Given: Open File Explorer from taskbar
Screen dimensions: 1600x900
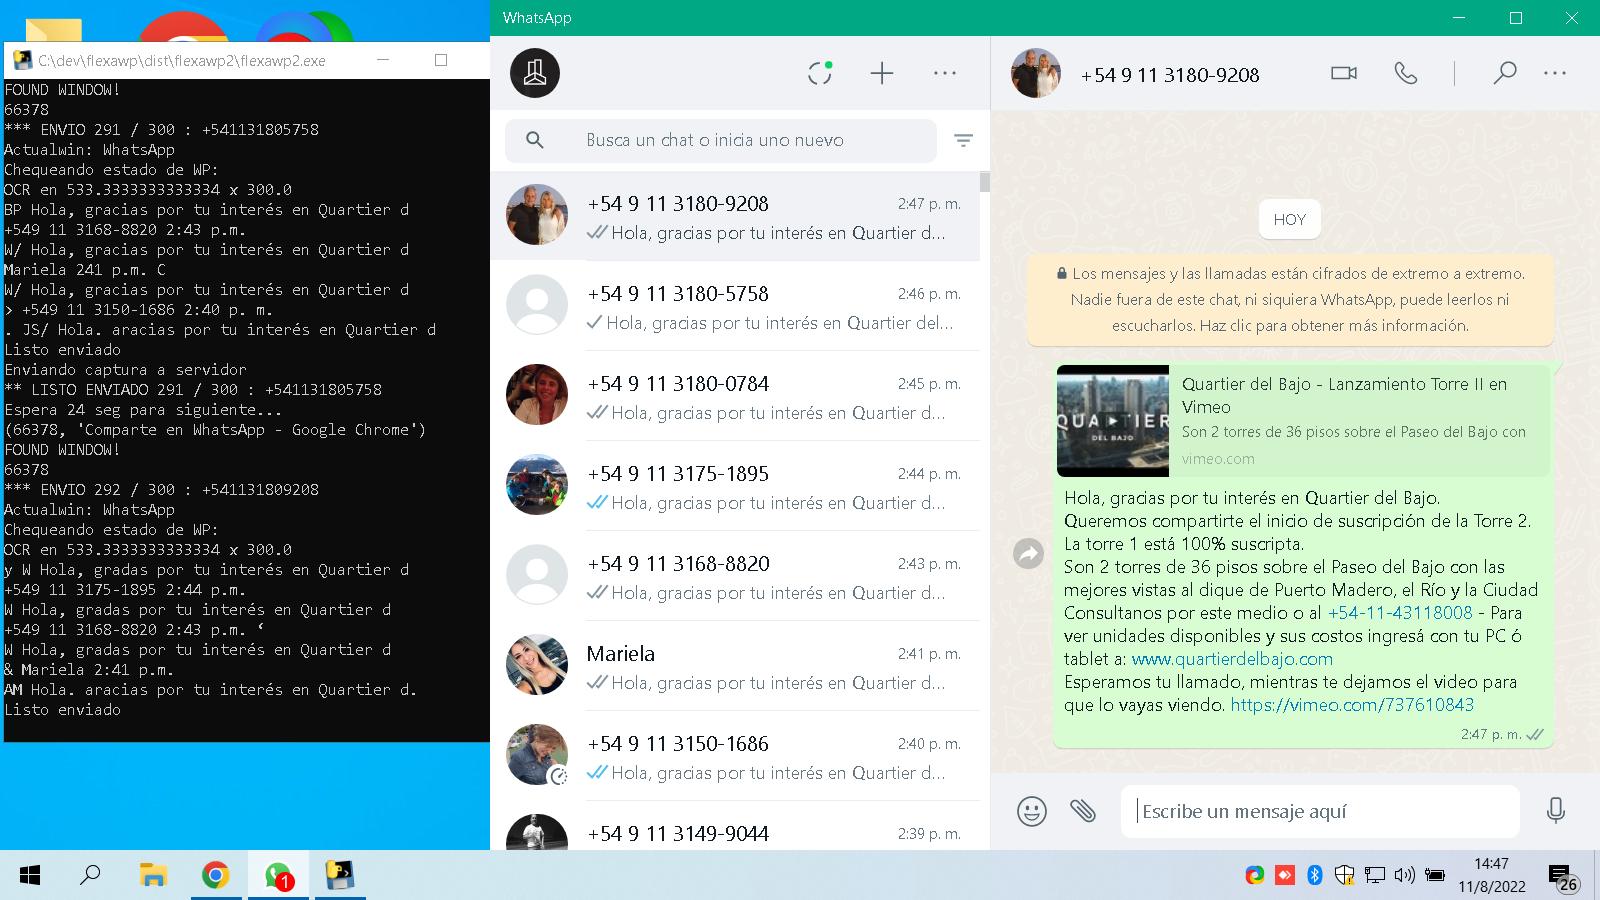Looking at the screenshot, I should point(153,876).
